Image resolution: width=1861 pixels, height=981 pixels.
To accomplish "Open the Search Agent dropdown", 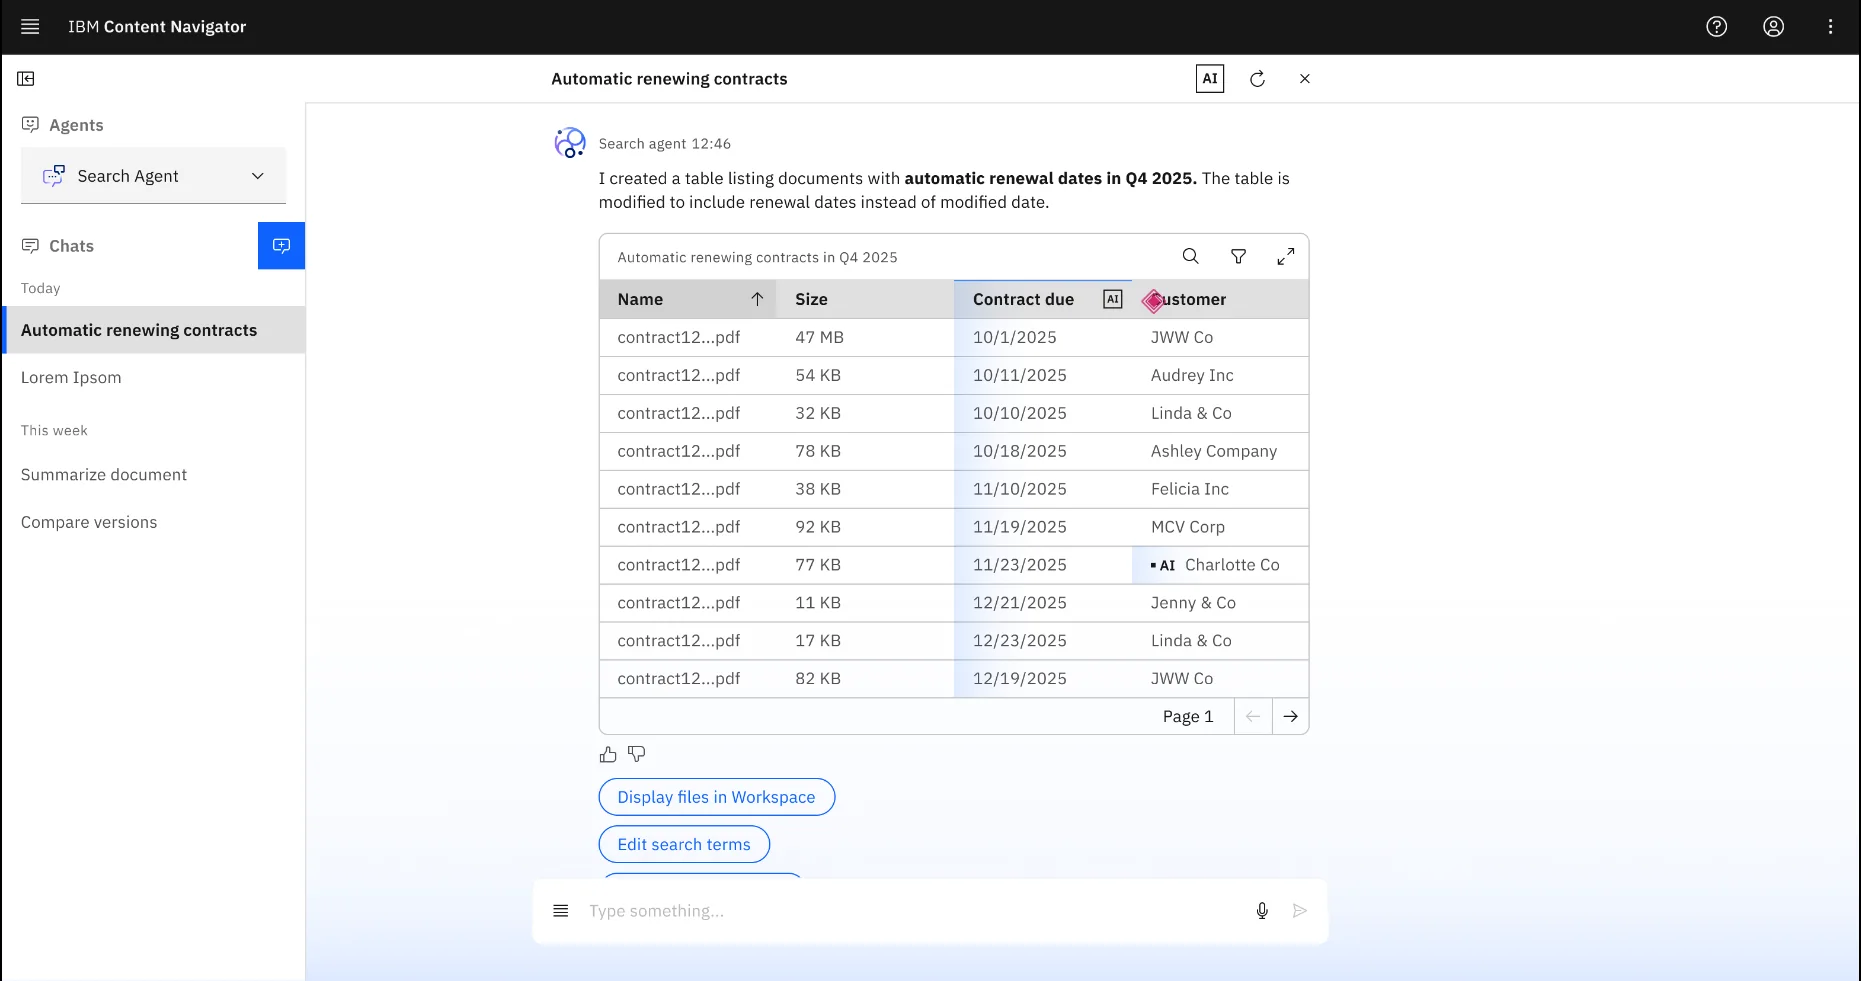I will [x=153, y=176].
